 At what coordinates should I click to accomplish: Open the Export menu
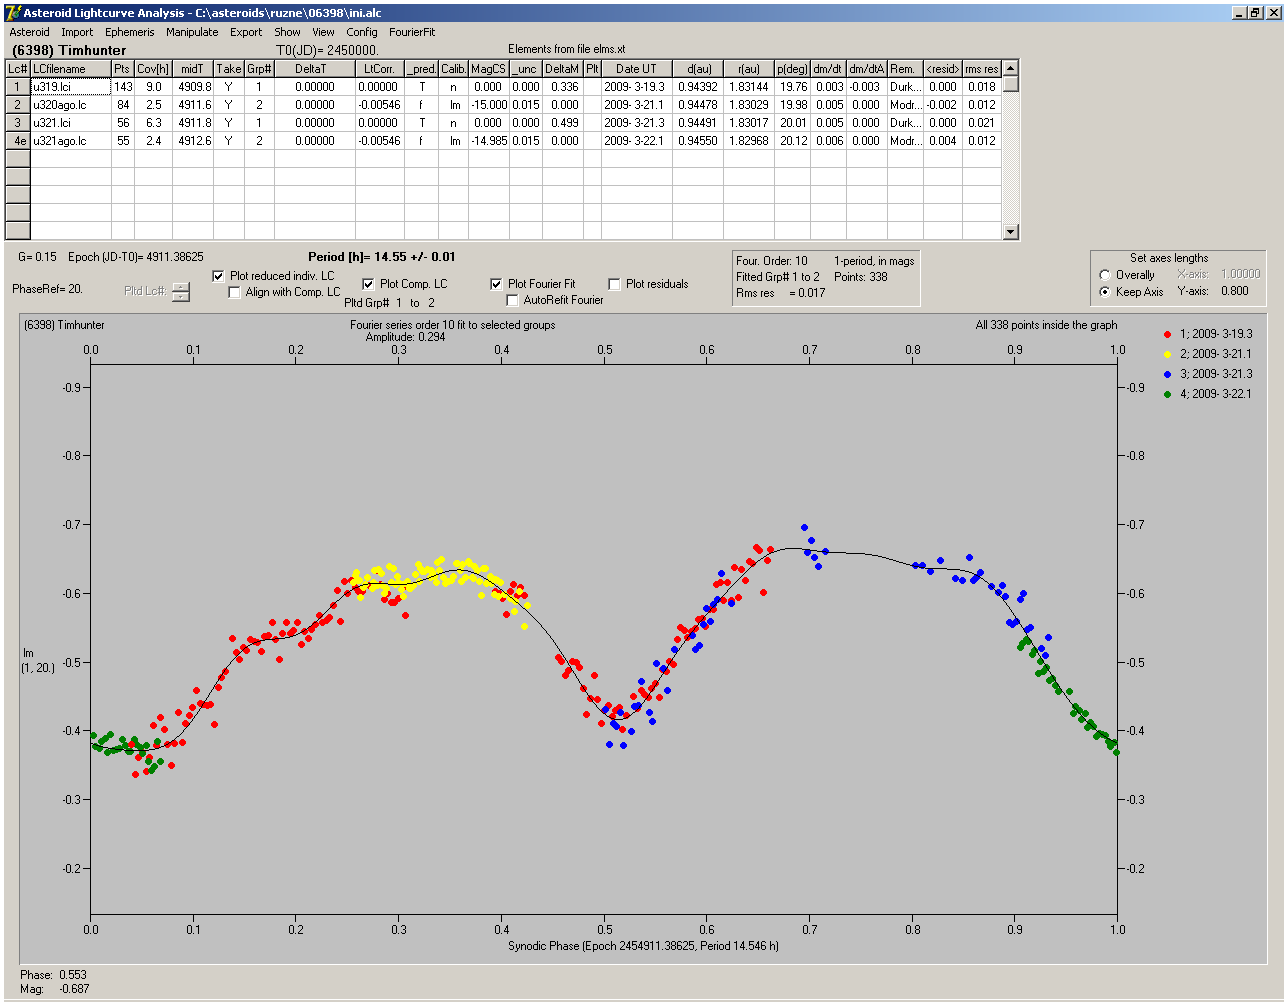[246, 32]
